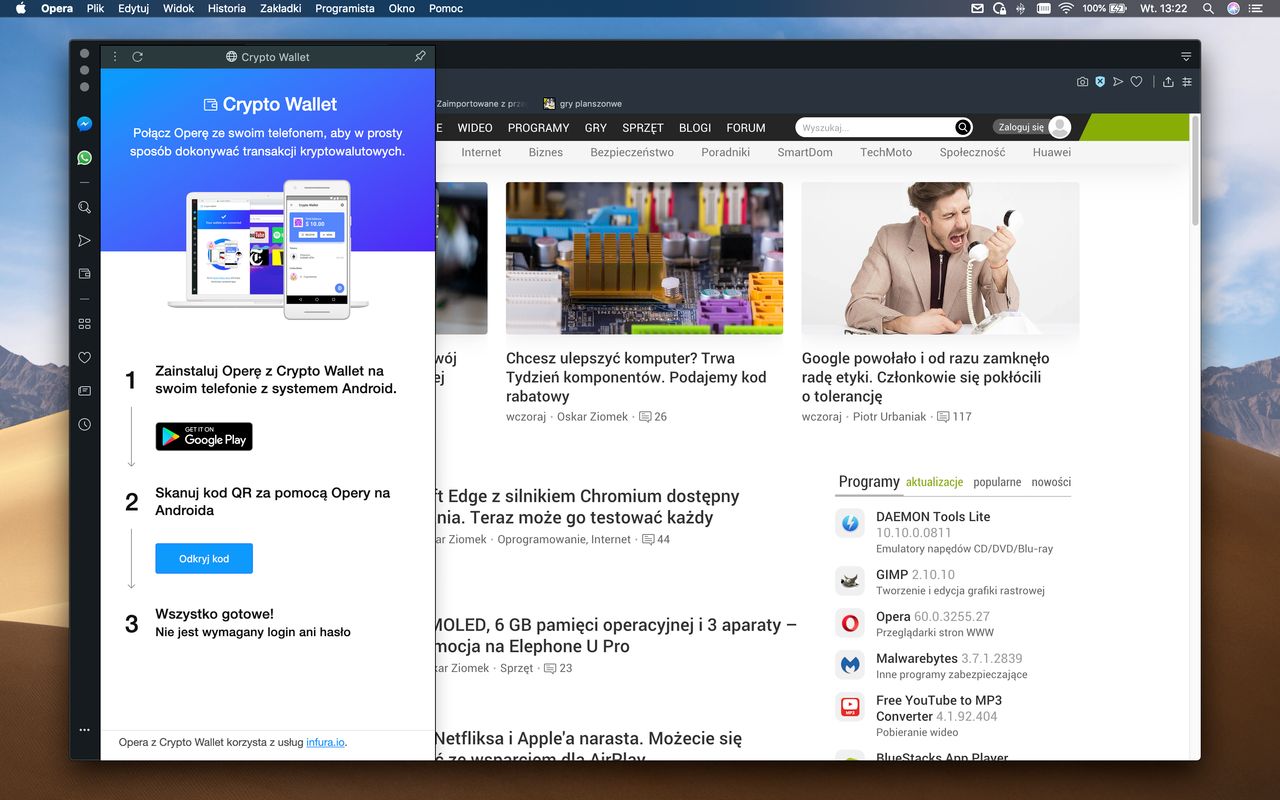This screenshot has height=800, width=1280.
Task: Open the three-dot sidebar setup menu
Action: (x=85, y=730)
